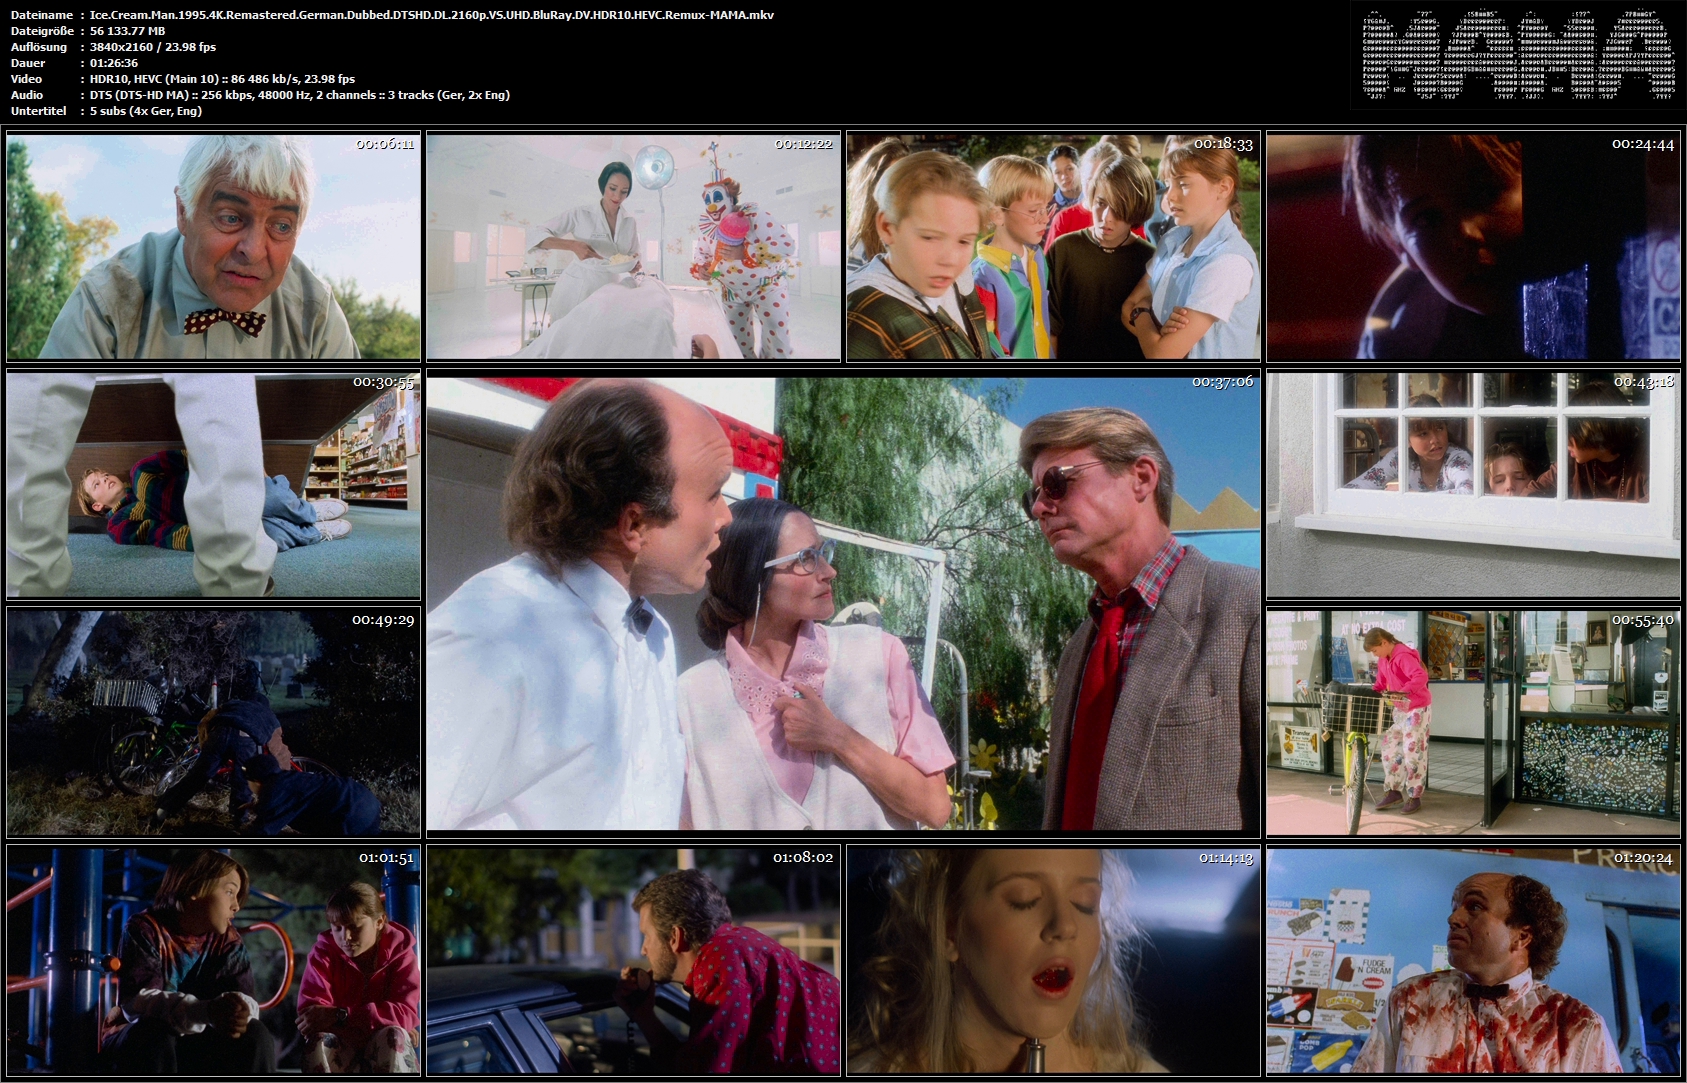Select the bloody shirt thumbnail at 01:20:24
The width and height of the screenshot is (1687, 1083).
(1473, 961)
